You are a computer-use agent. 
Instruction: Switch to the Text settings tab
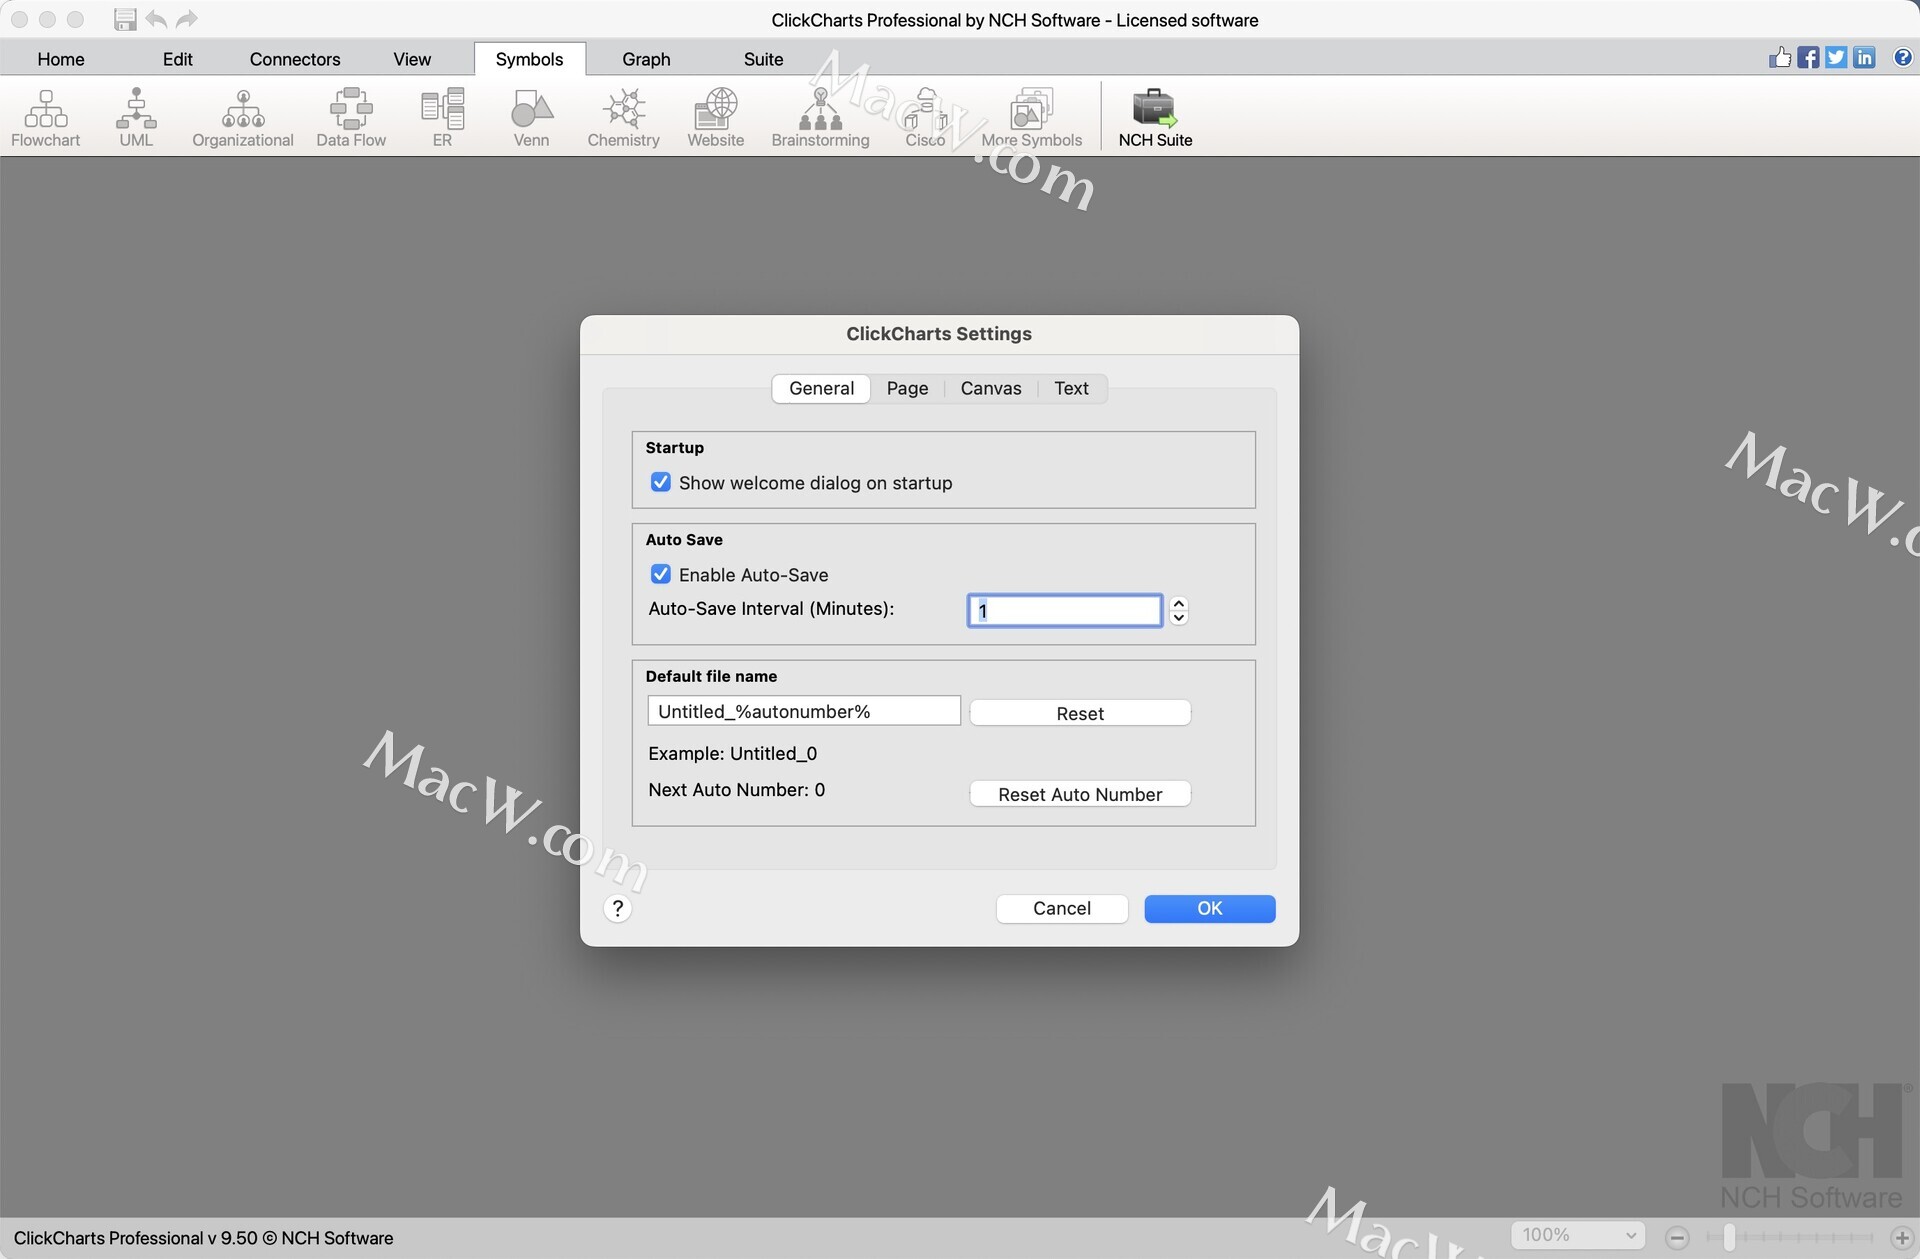1071,388
